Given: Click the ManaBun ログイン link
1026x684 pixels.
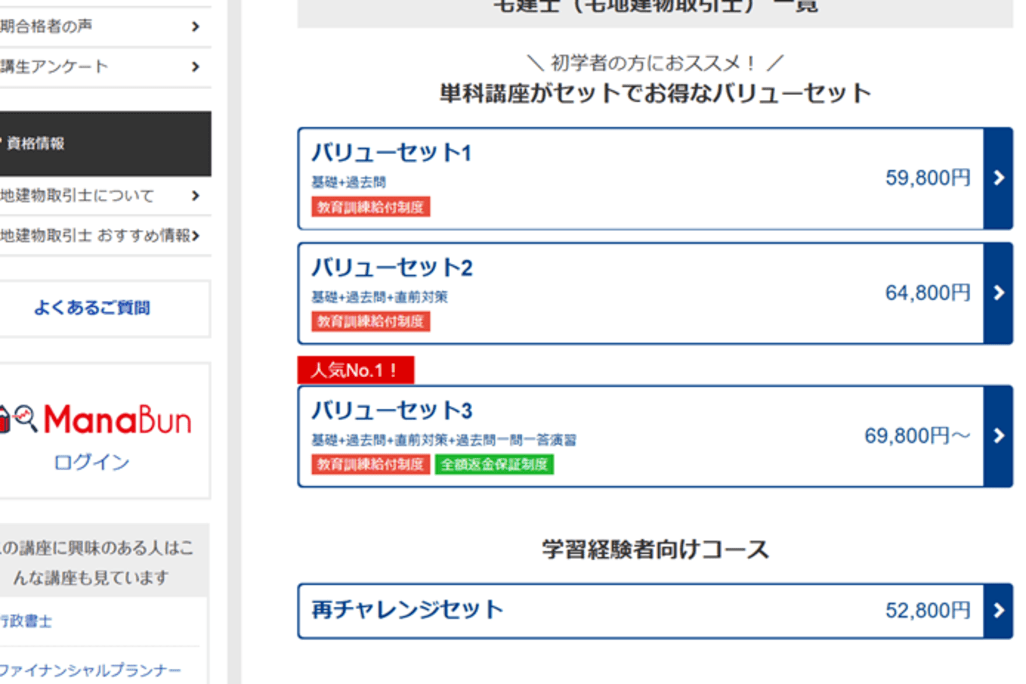Looking at the screenshot, I should tap(91, 463).
